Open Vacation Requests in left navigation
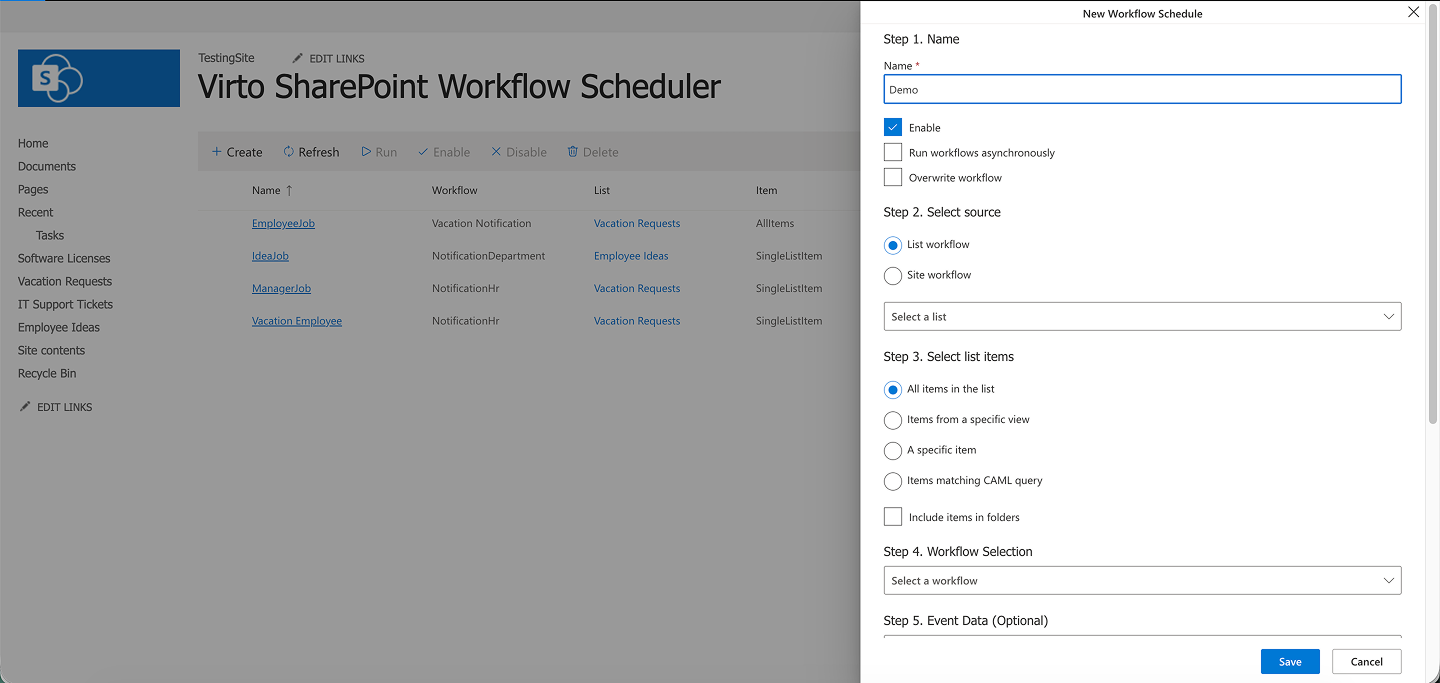 click(65, 282)
